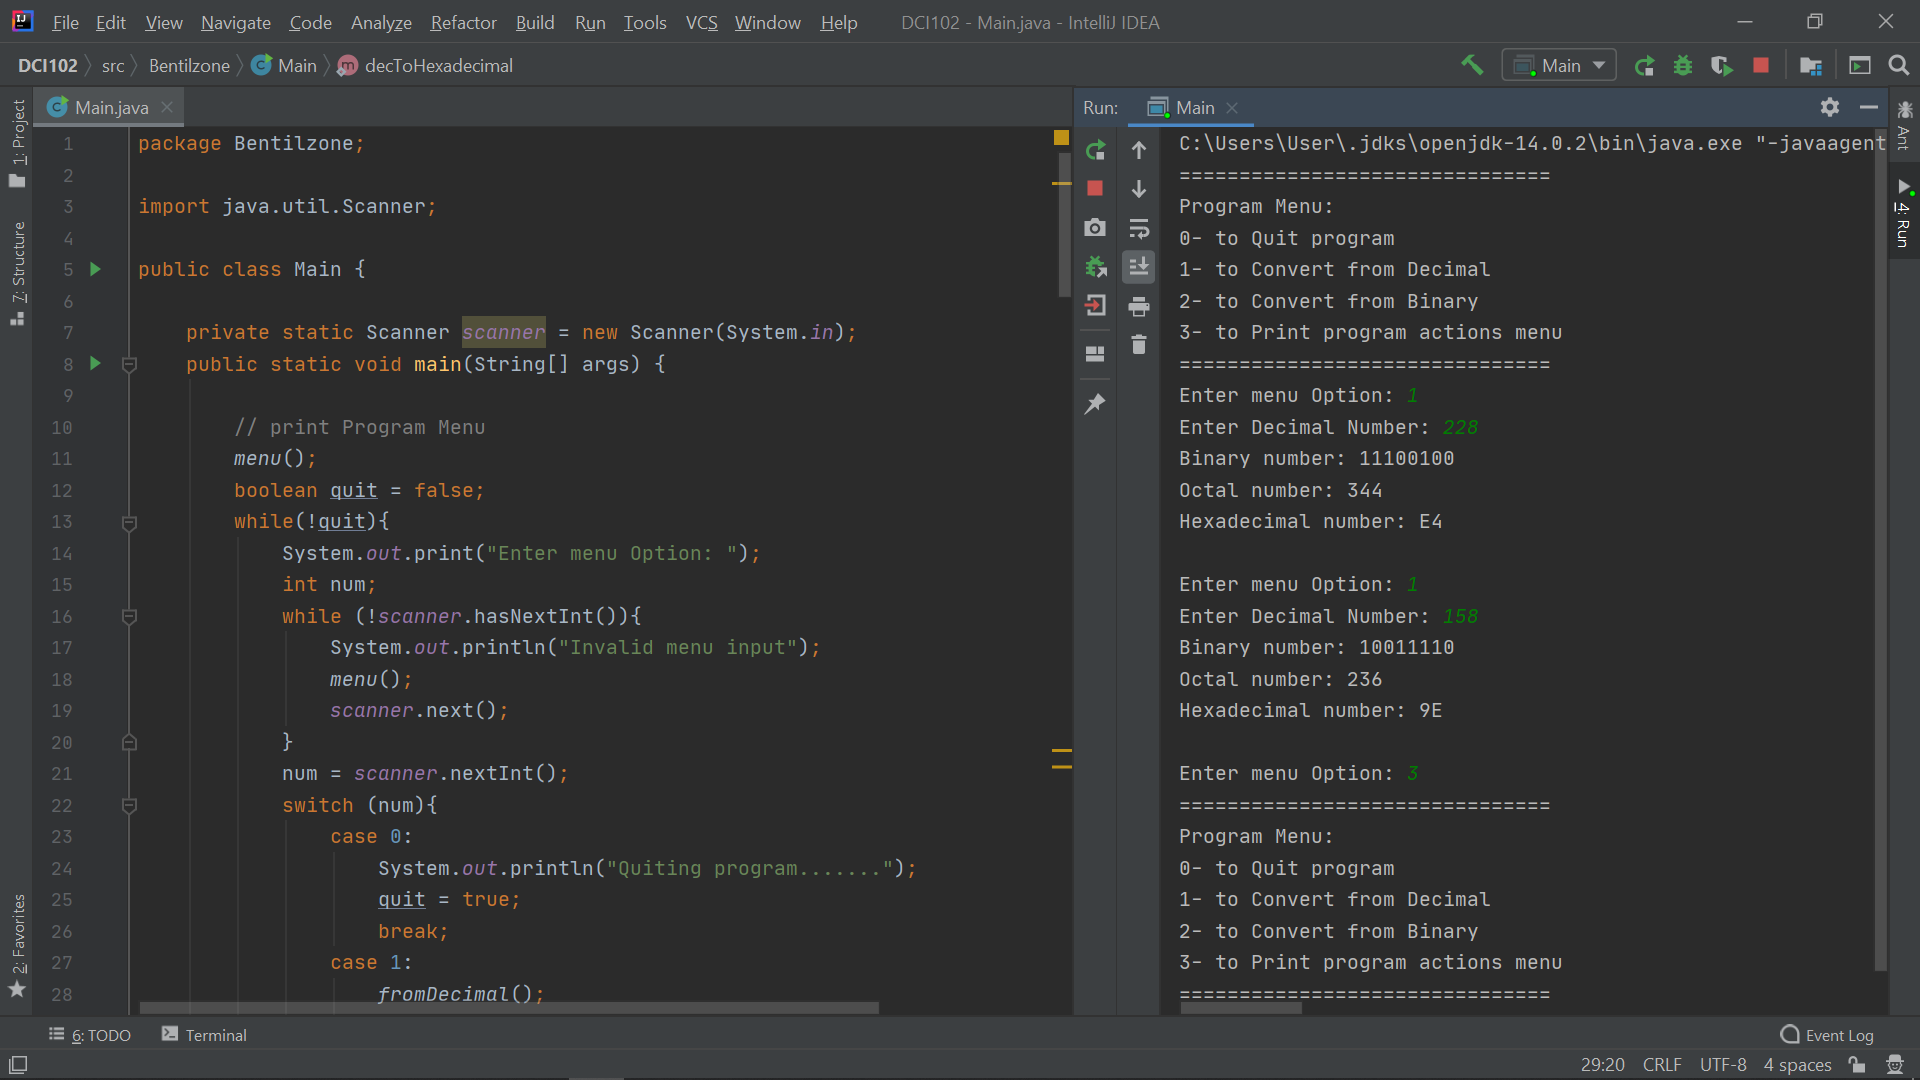Viewport: 1920px width, 1080px height.
Task: Open the Main run configuration dropdown
Action: pyautogui.click(x=1559, y=65)
